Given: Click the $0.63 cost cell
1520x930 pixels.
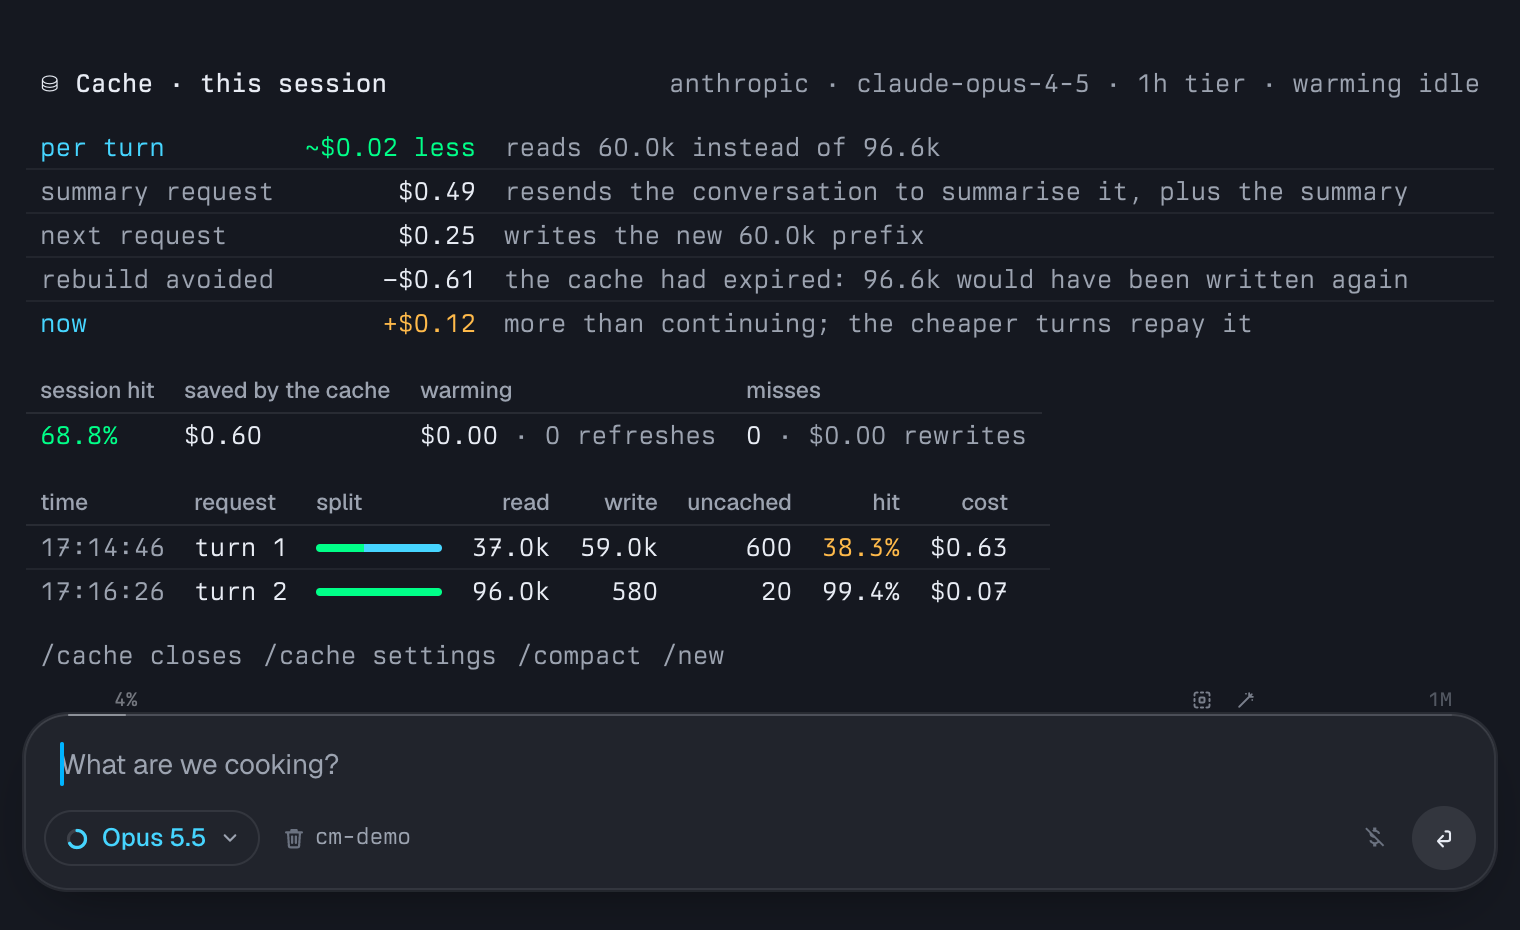Looking at the screenshot, I should [969, 548].
